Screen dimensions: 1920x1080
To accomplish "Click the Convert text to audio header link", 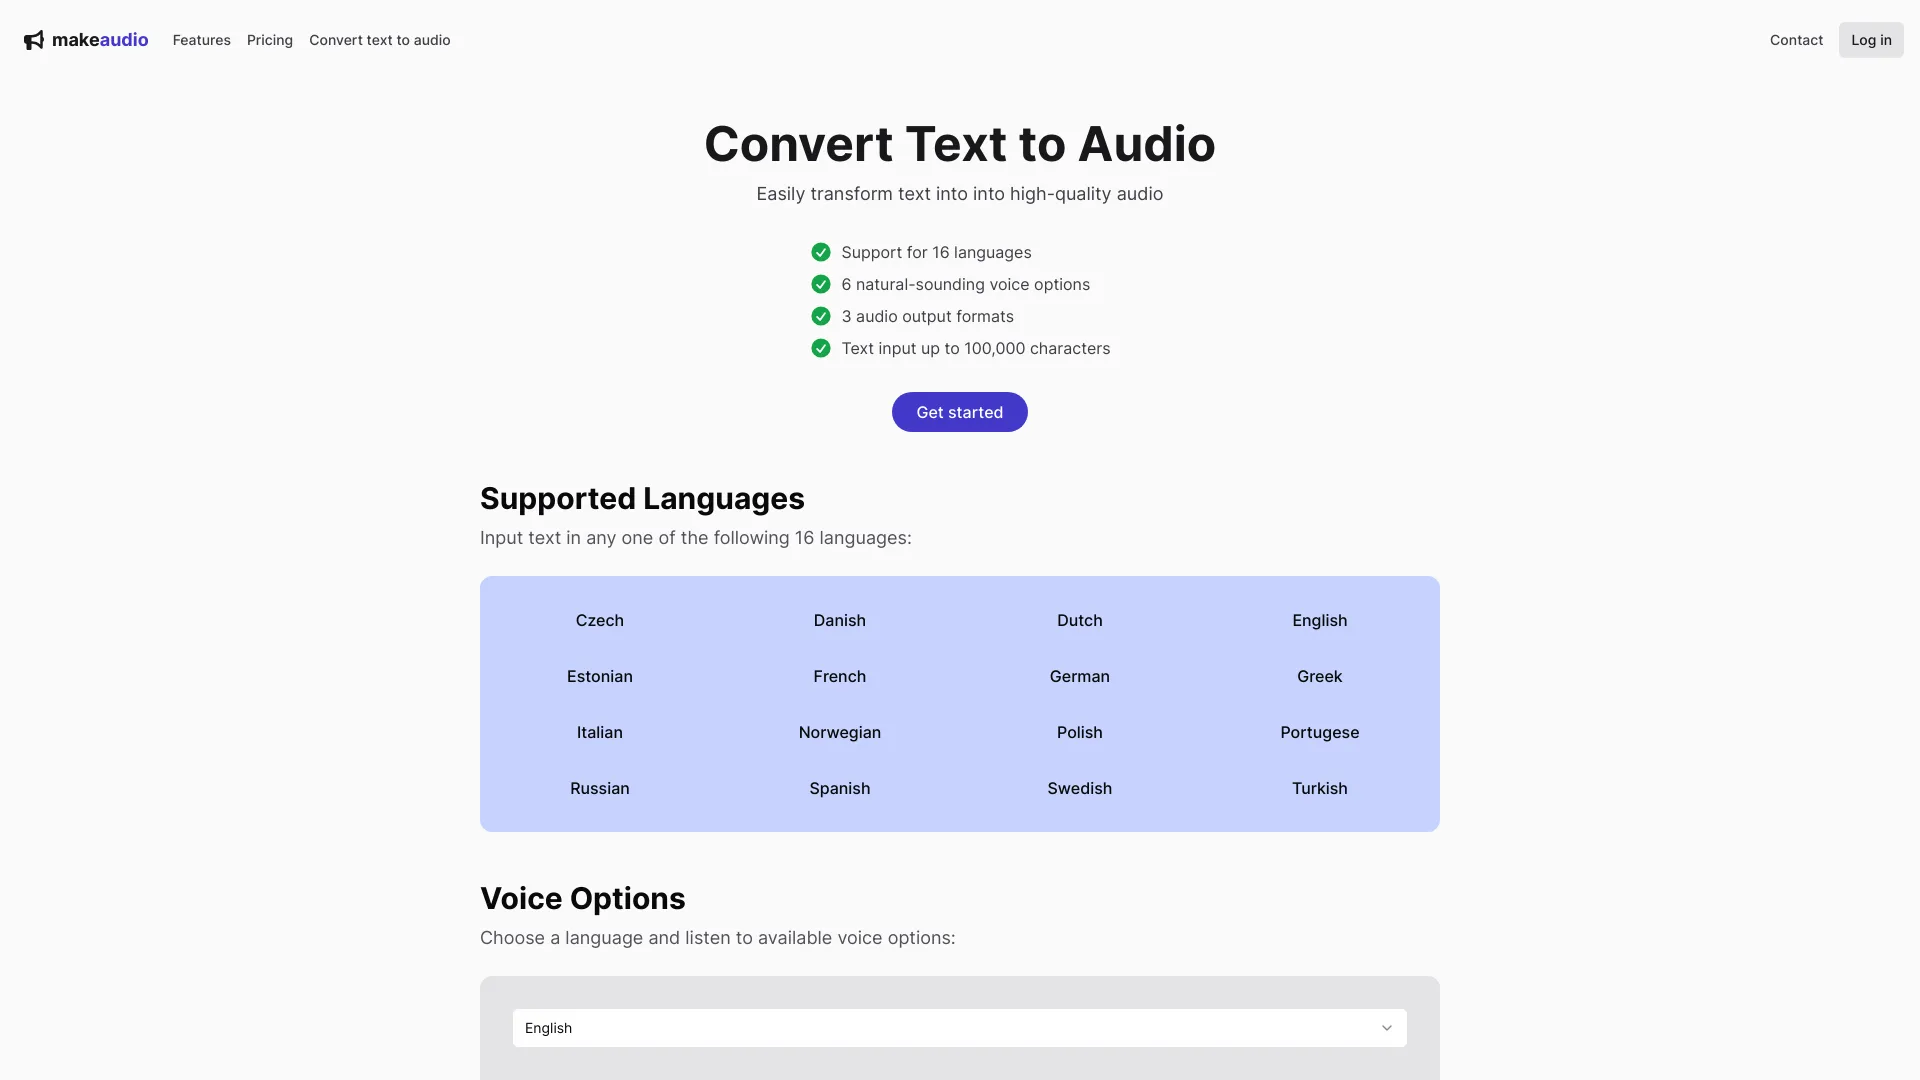I will (380, 40).
